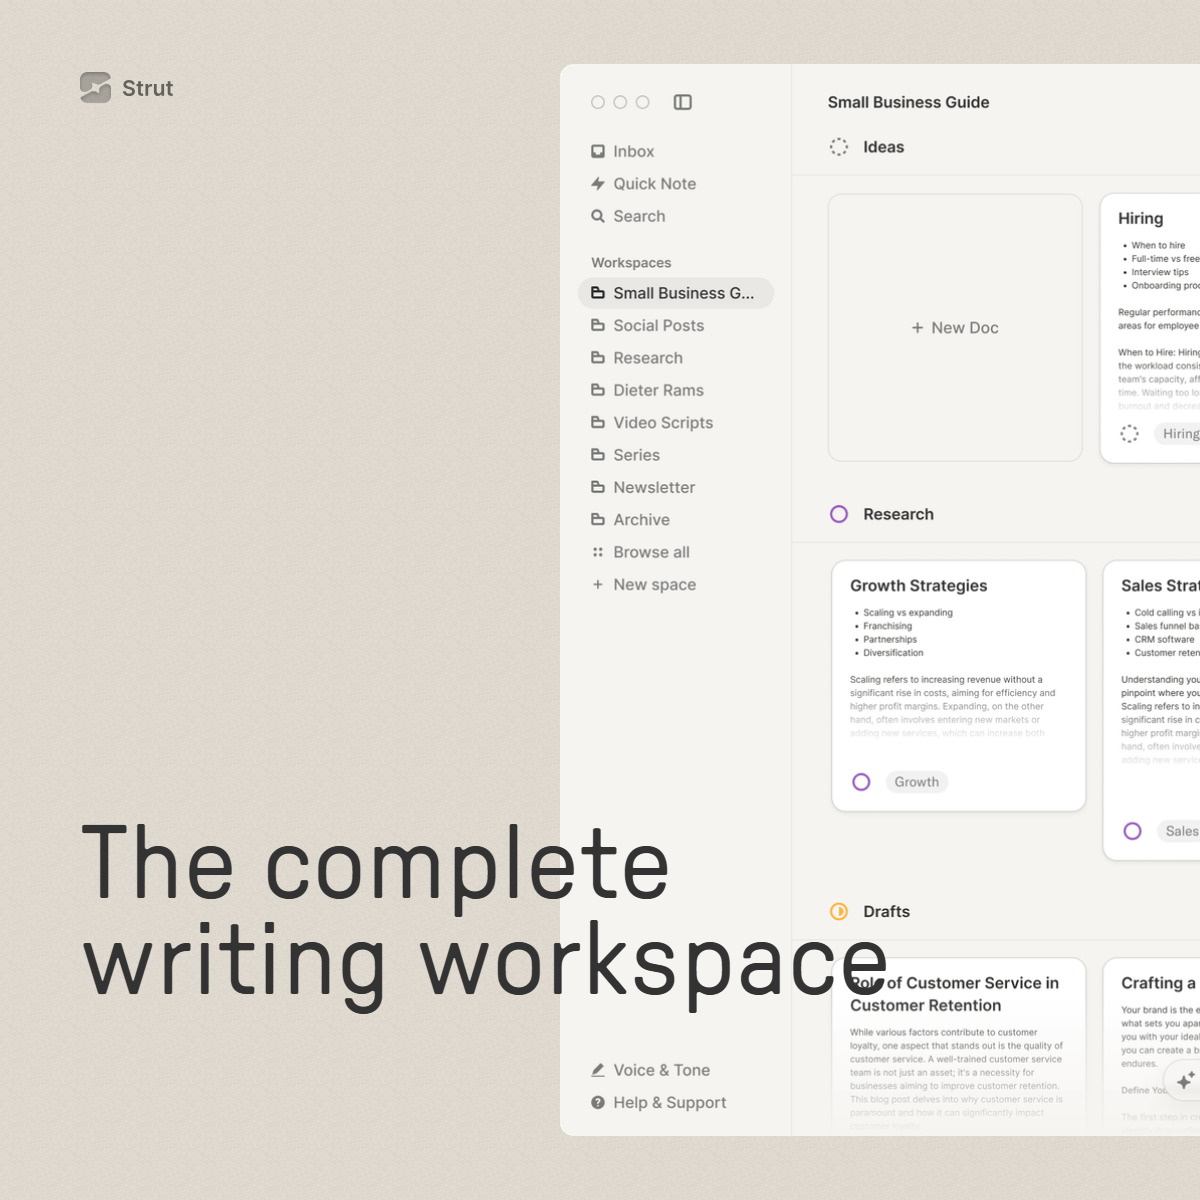
Task: Click the Drafts section heading
Action: (x=887, y=911)
